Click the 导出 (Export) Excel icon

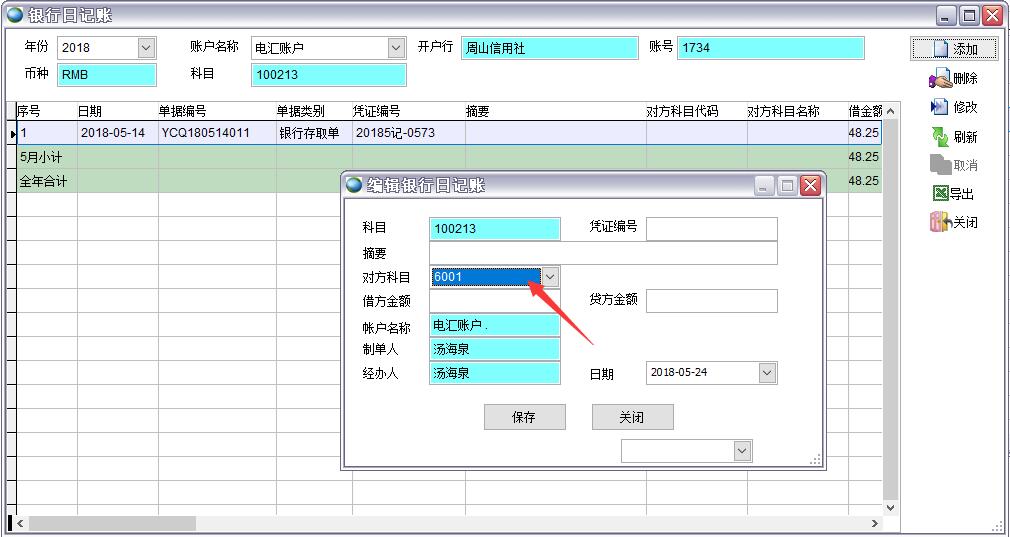940,194
